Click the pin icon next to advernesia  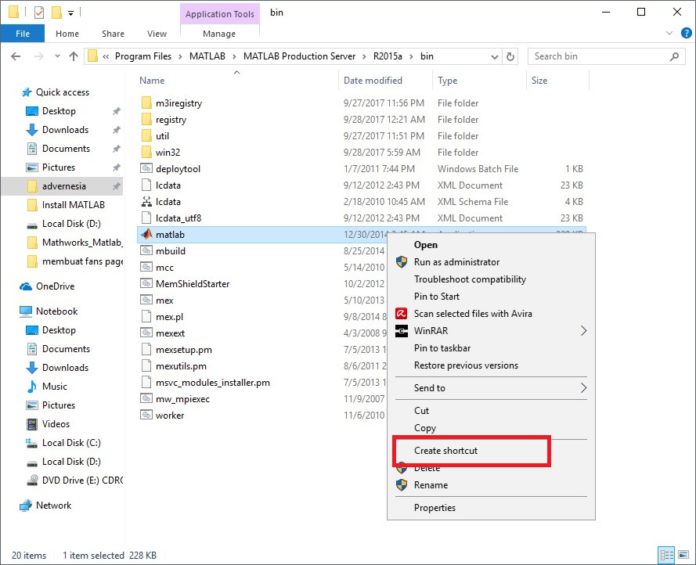point(116,186)
